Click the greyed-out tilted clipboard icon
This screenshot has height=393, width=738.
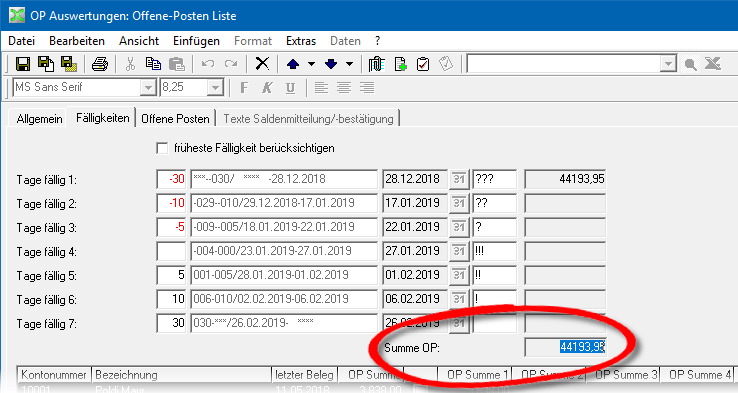coord(446,64)
